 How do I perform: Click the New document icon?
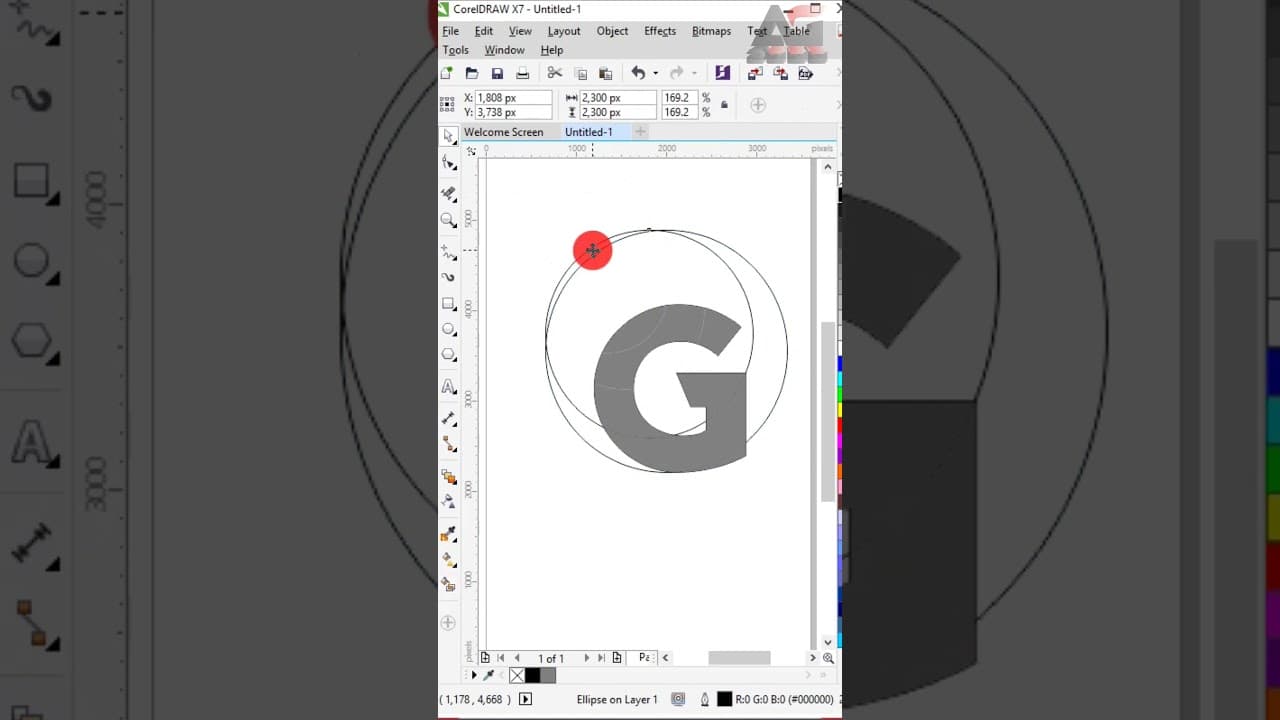(447, 73)
